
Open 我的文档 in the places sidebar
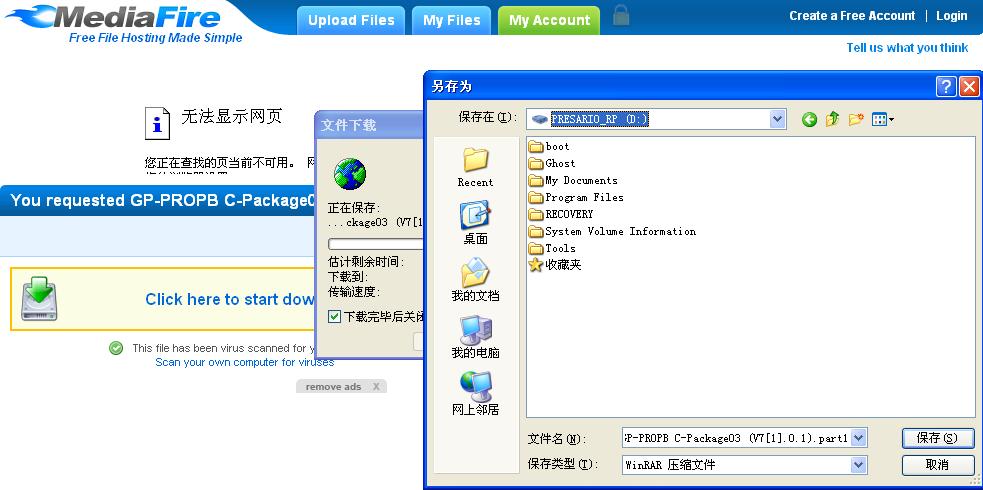pos(475,280)
